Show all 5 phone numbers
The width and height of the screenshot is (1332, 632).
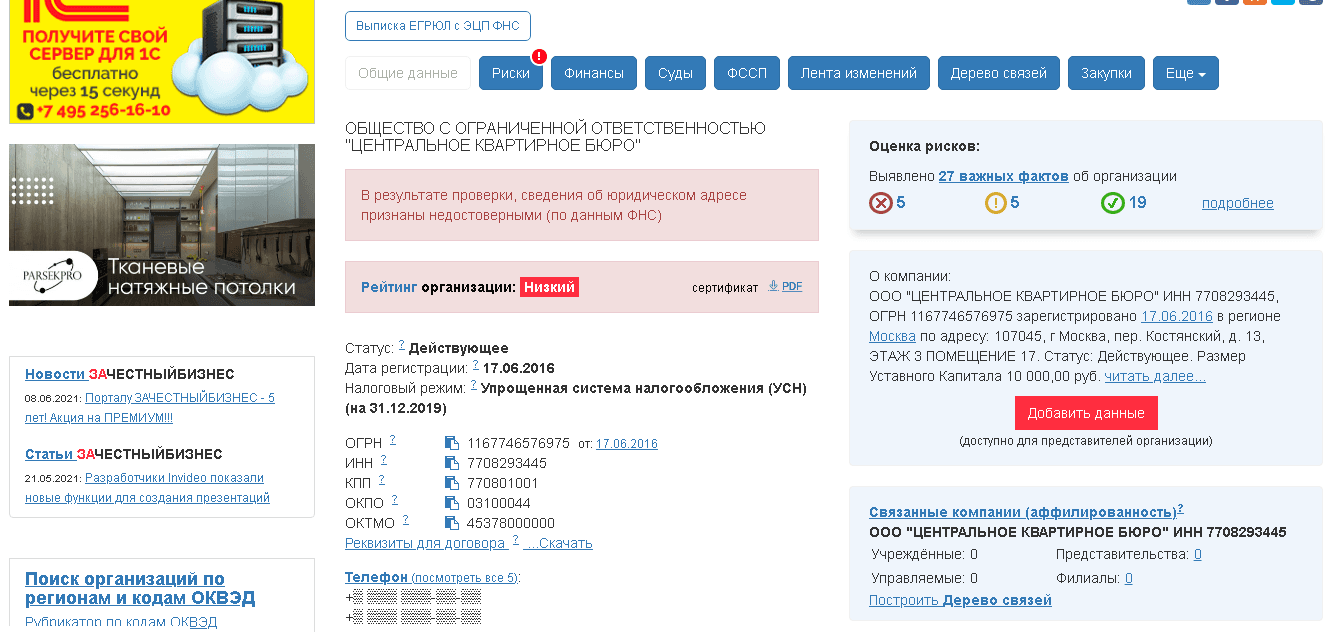[x=465, y=578]
